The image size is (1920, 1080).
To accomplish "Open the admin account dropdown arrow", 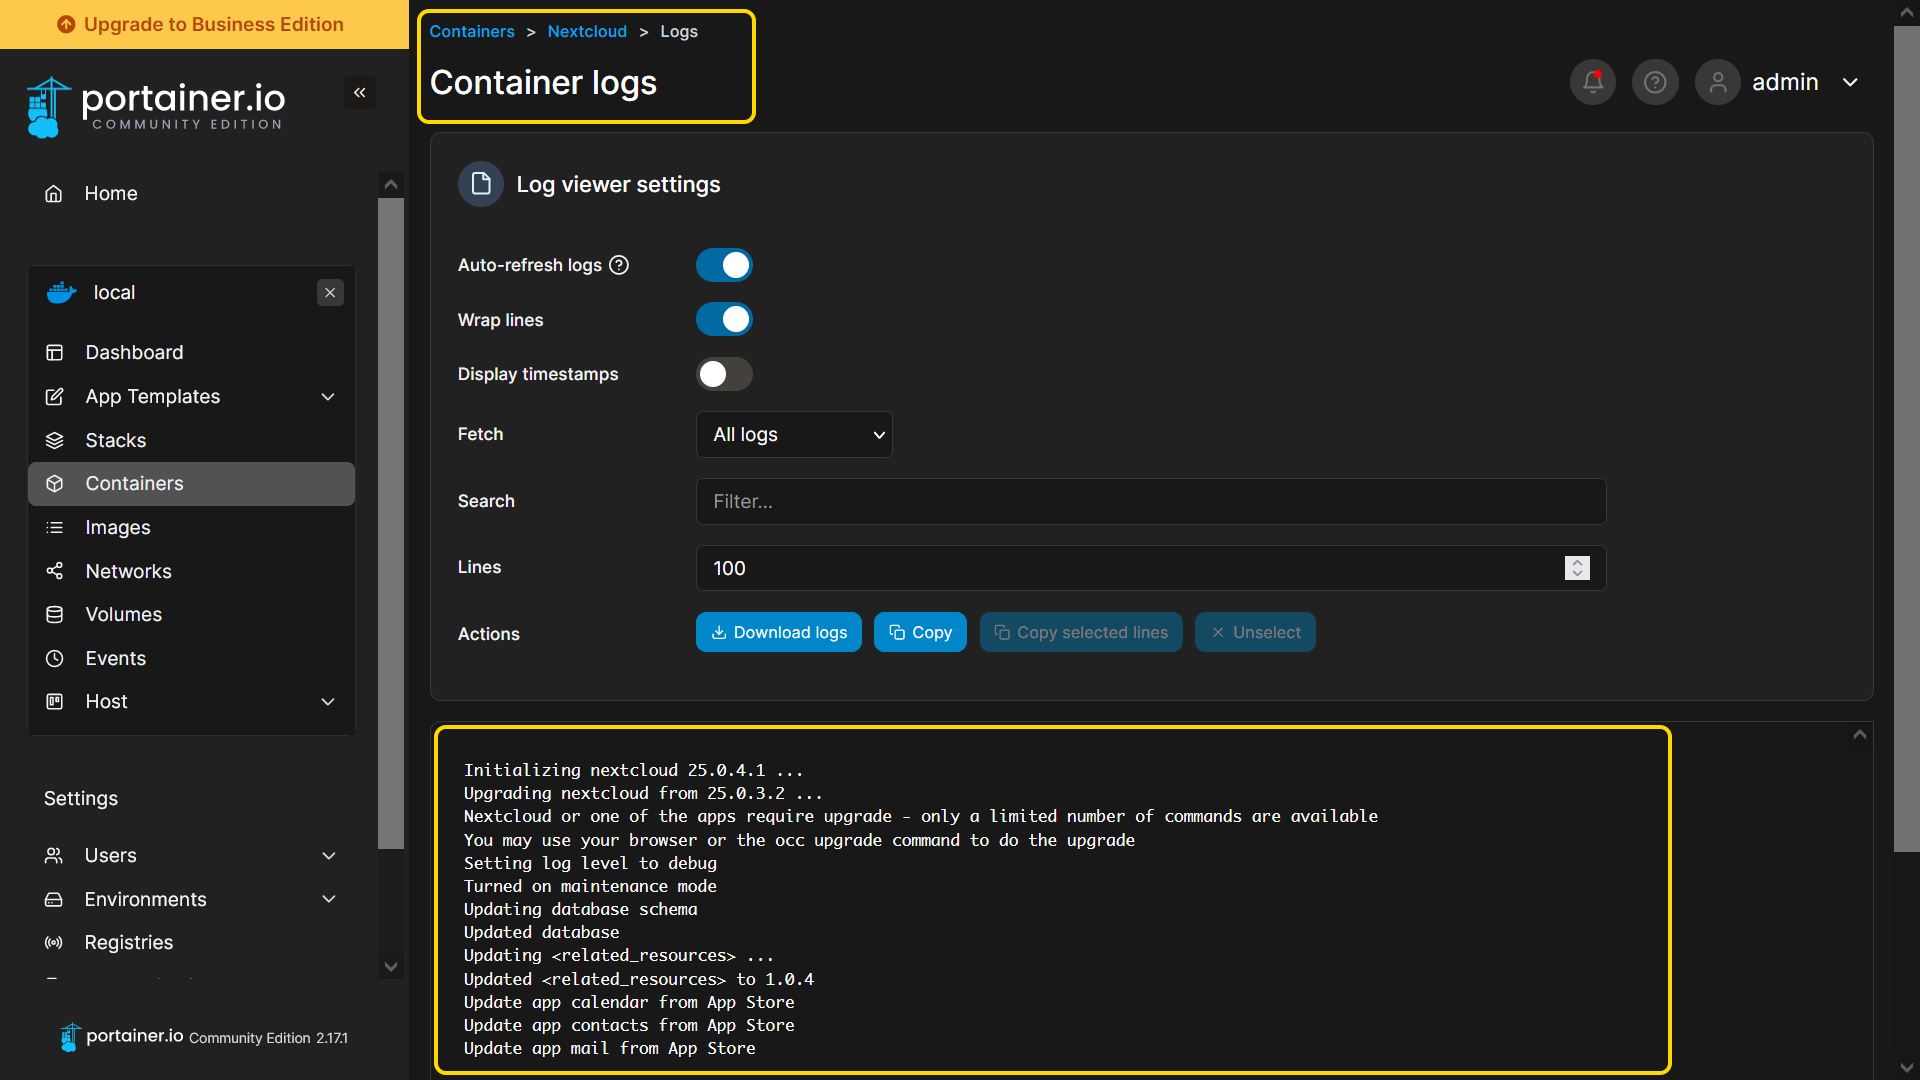I will point(1851,82).
